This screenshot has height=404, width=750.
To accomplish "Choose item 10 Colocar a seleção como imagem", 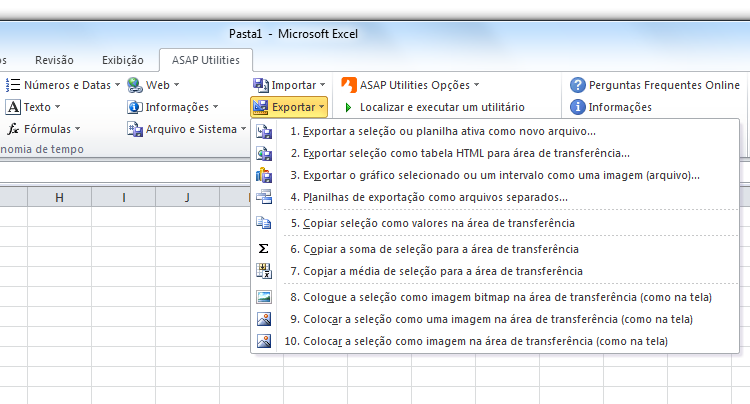I will 495,341.
